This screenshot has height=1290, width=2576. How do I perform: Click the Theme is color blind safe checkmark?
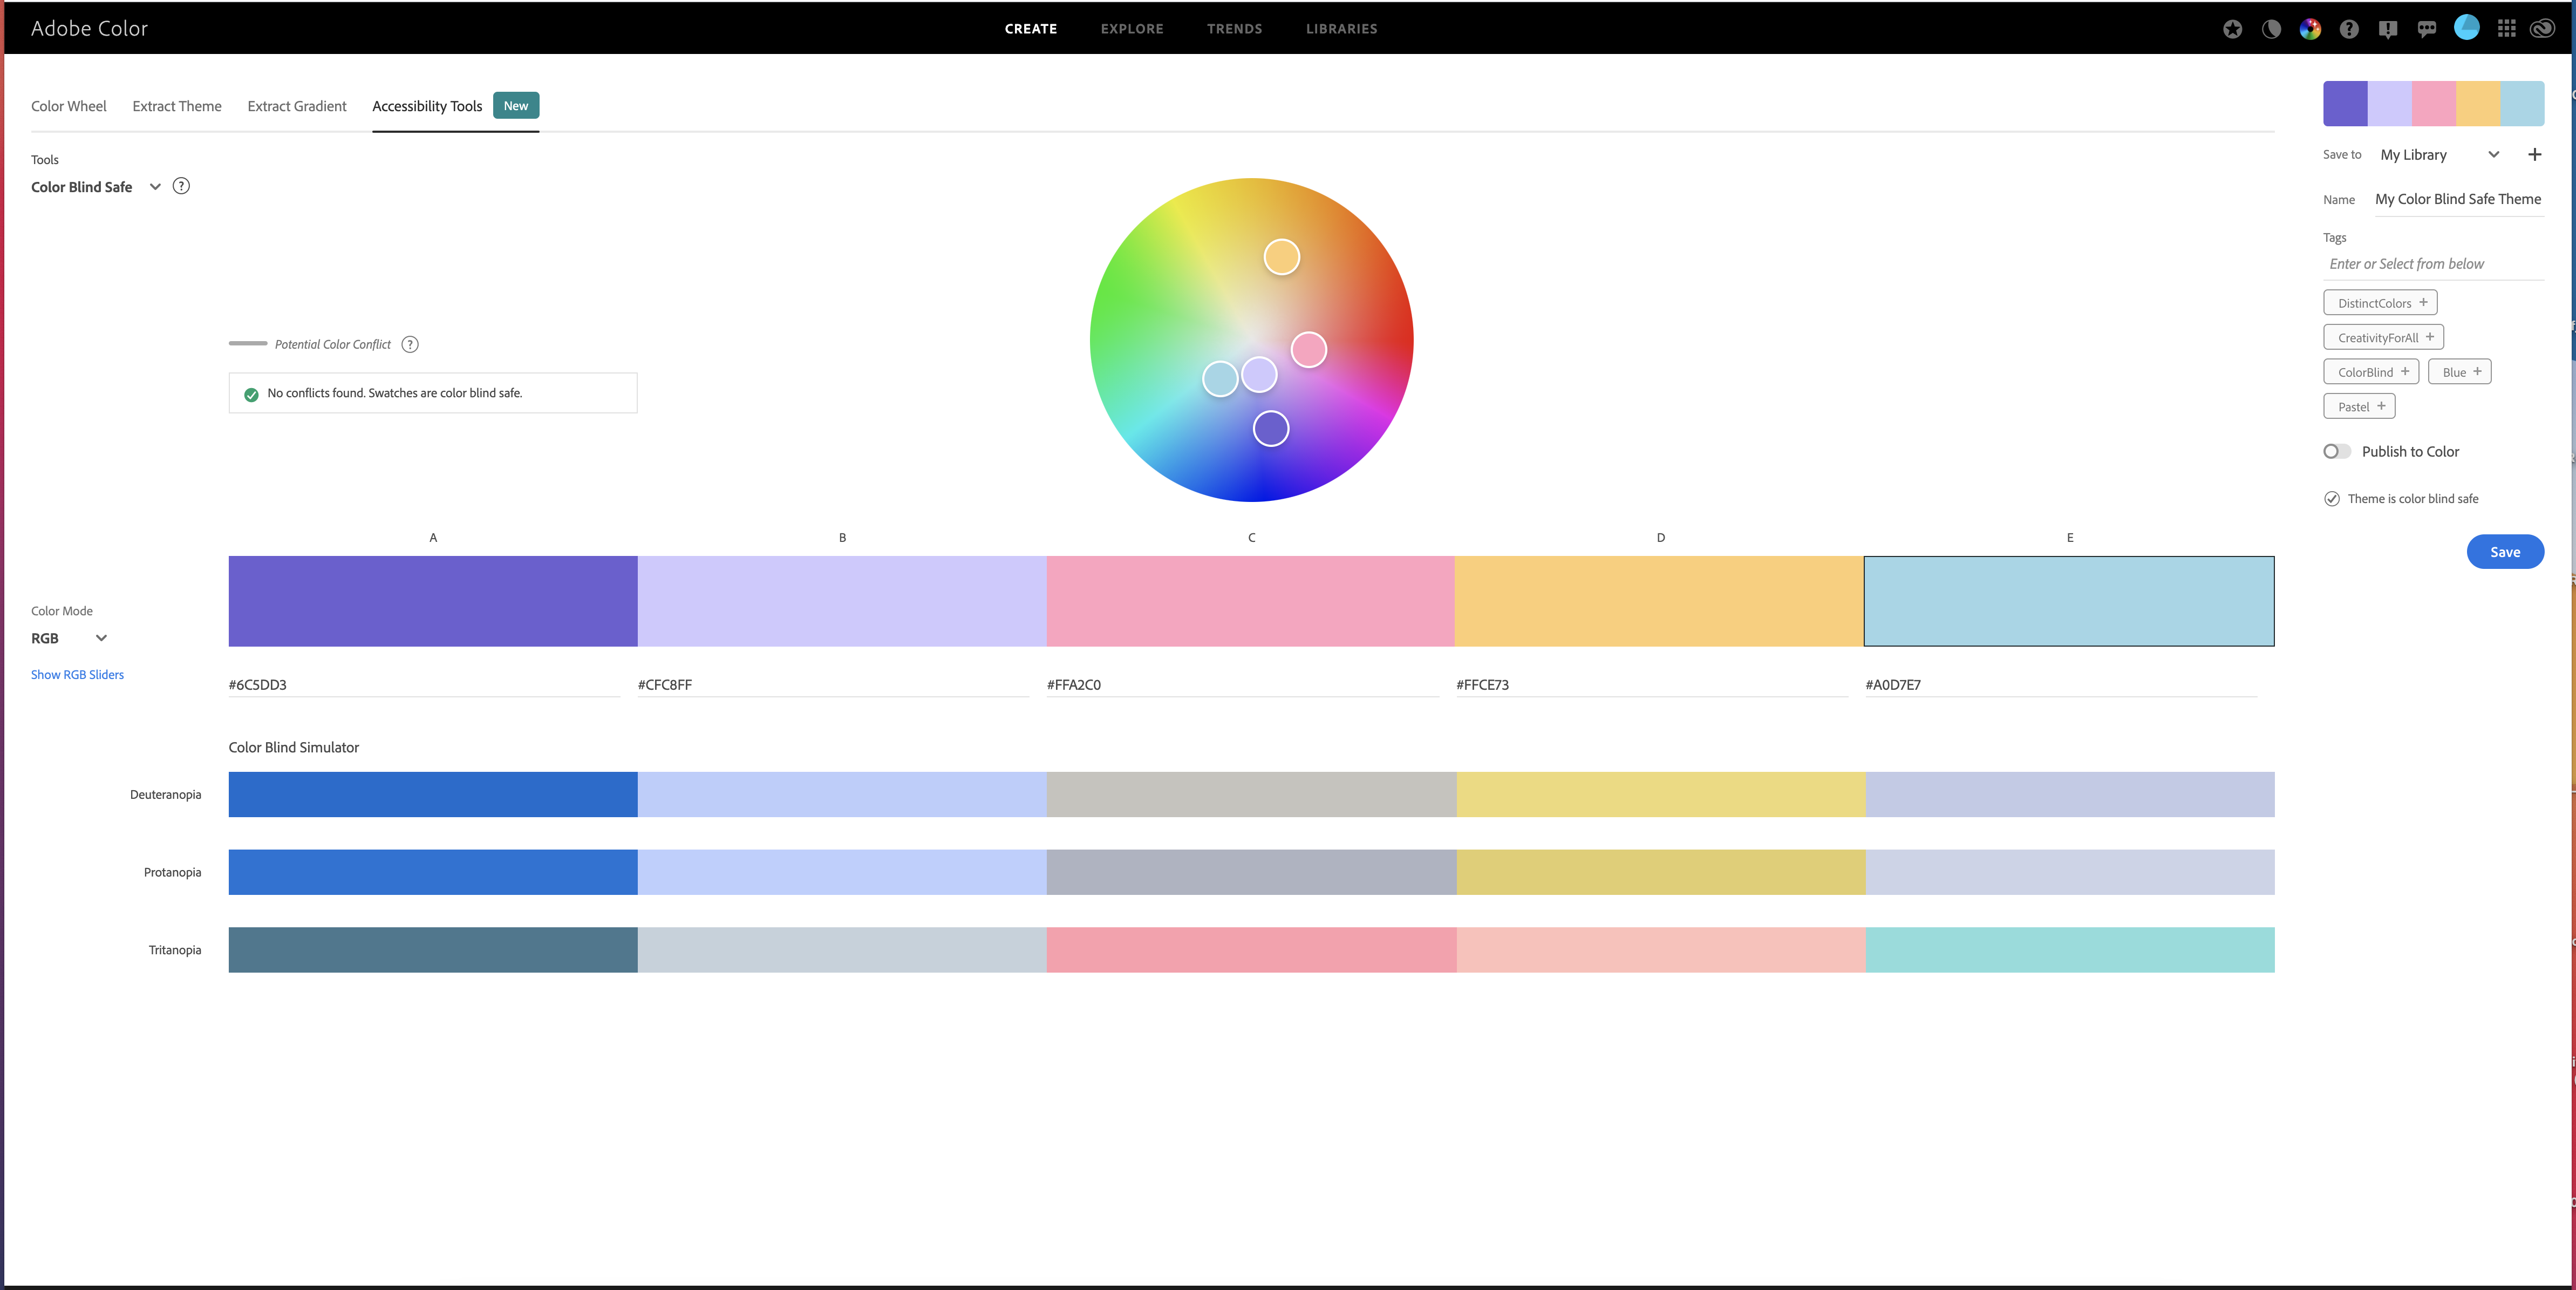(x=2331, y=498)
